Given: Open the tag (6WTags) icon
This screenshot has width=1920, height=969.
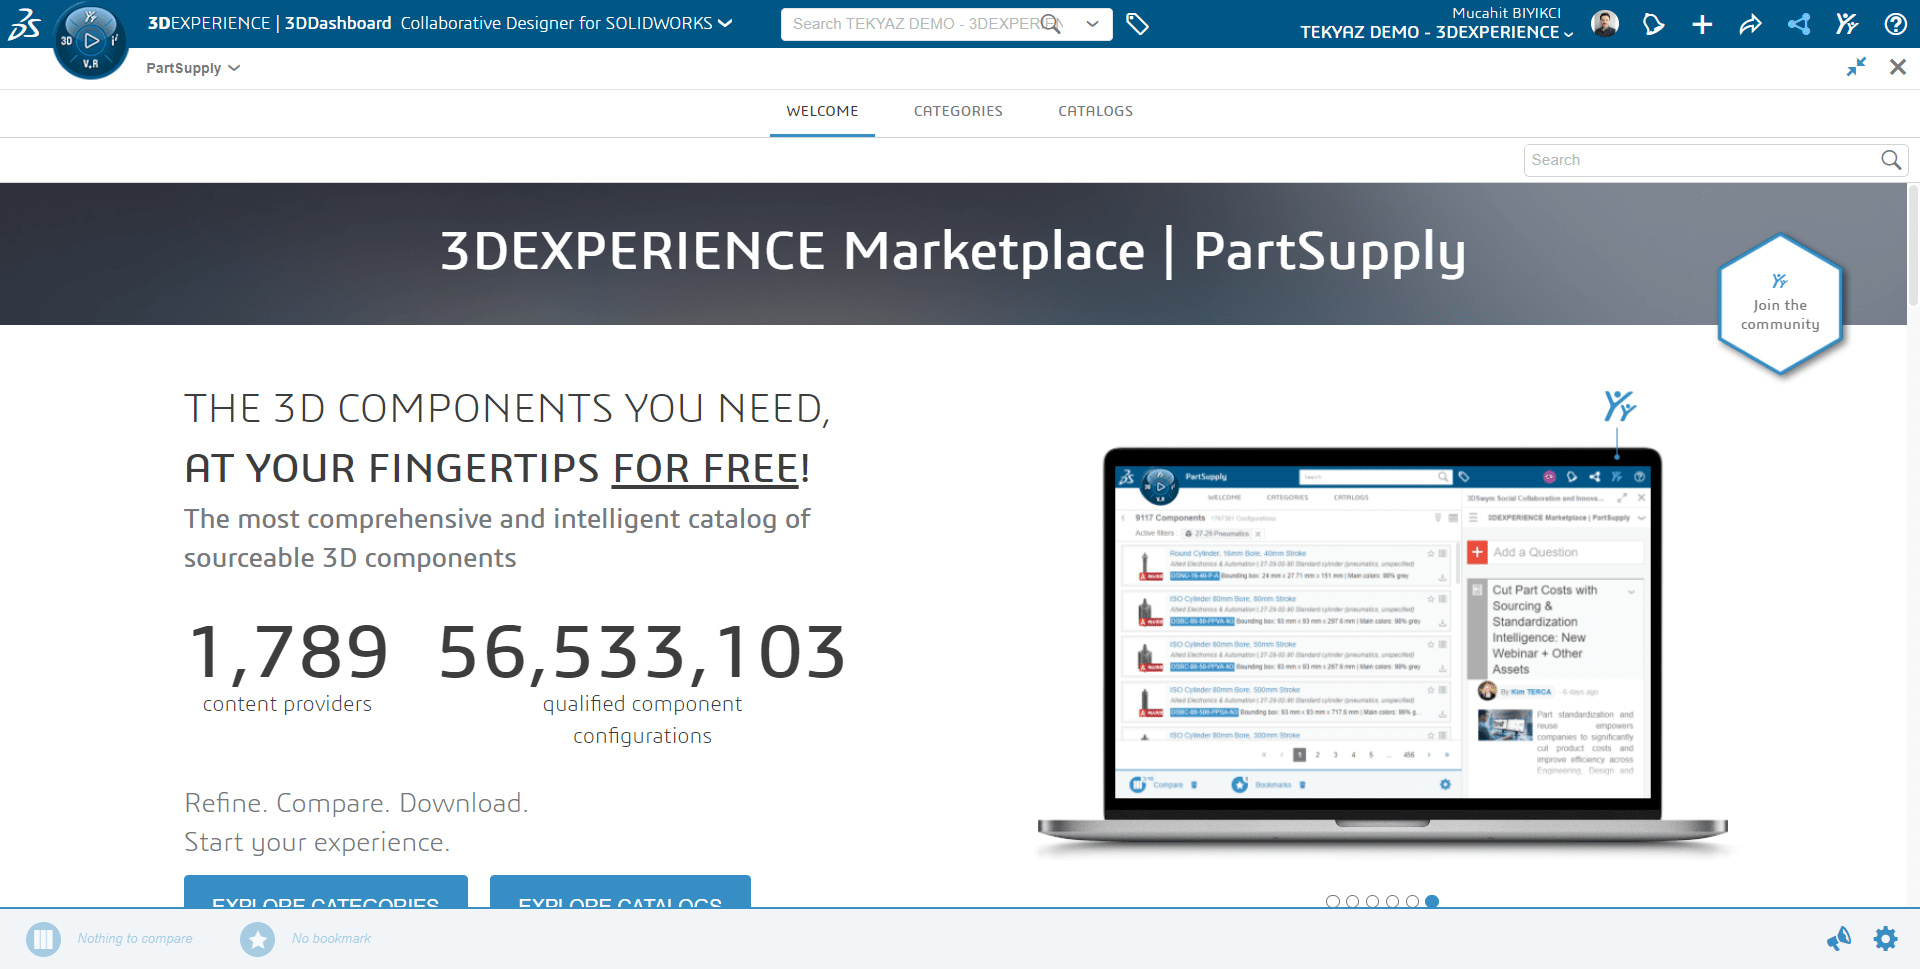Looking at the screenshot, I should tap(1137, 24).
